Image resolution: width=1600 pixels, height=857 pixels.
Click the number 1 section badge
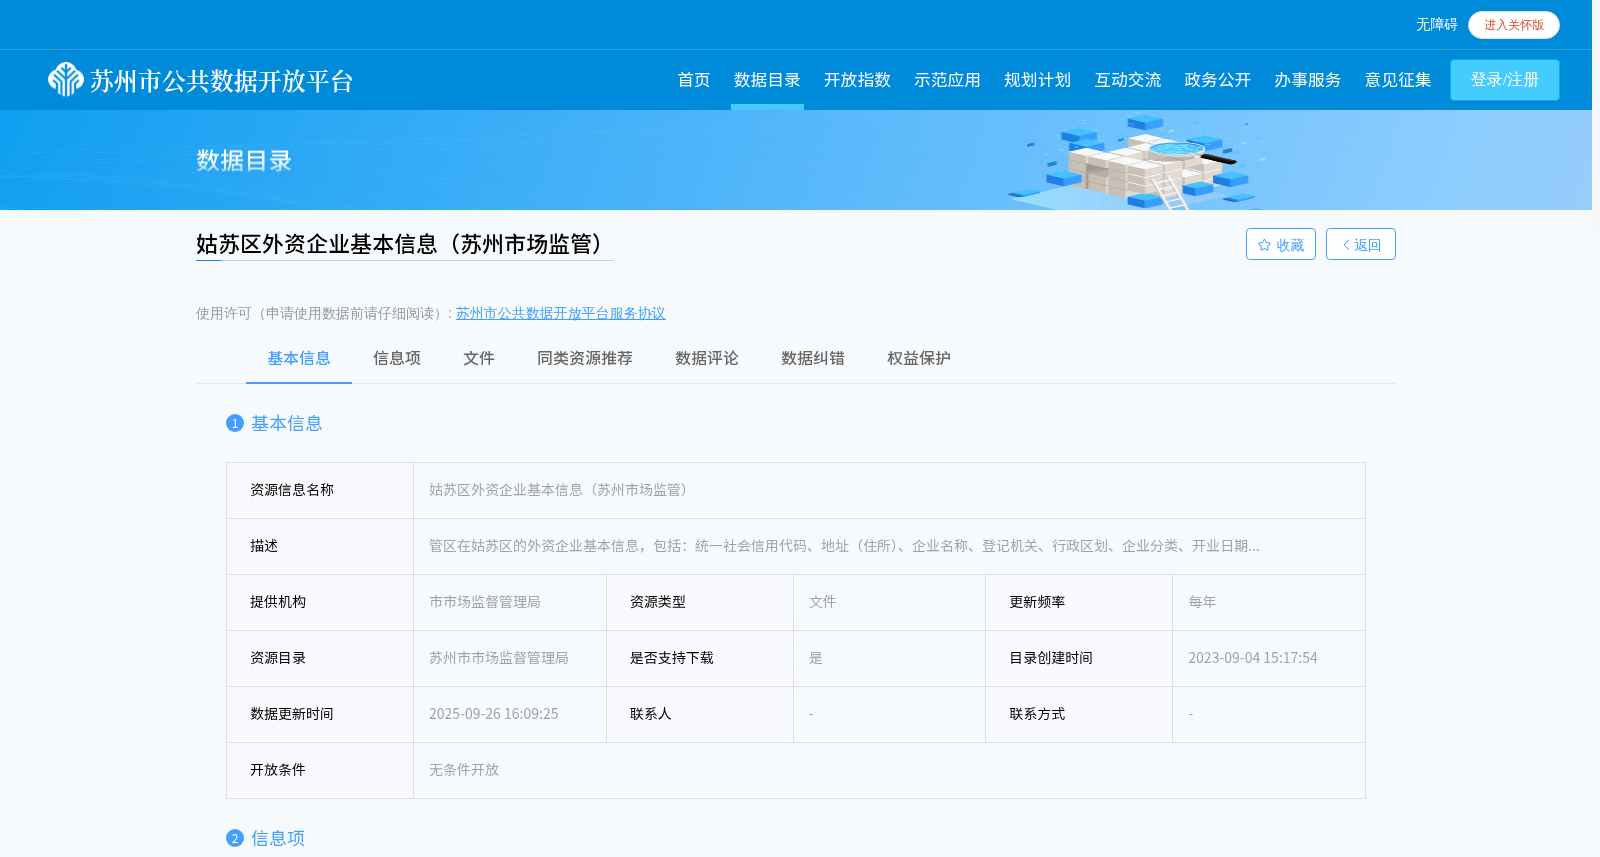point(235,423)
